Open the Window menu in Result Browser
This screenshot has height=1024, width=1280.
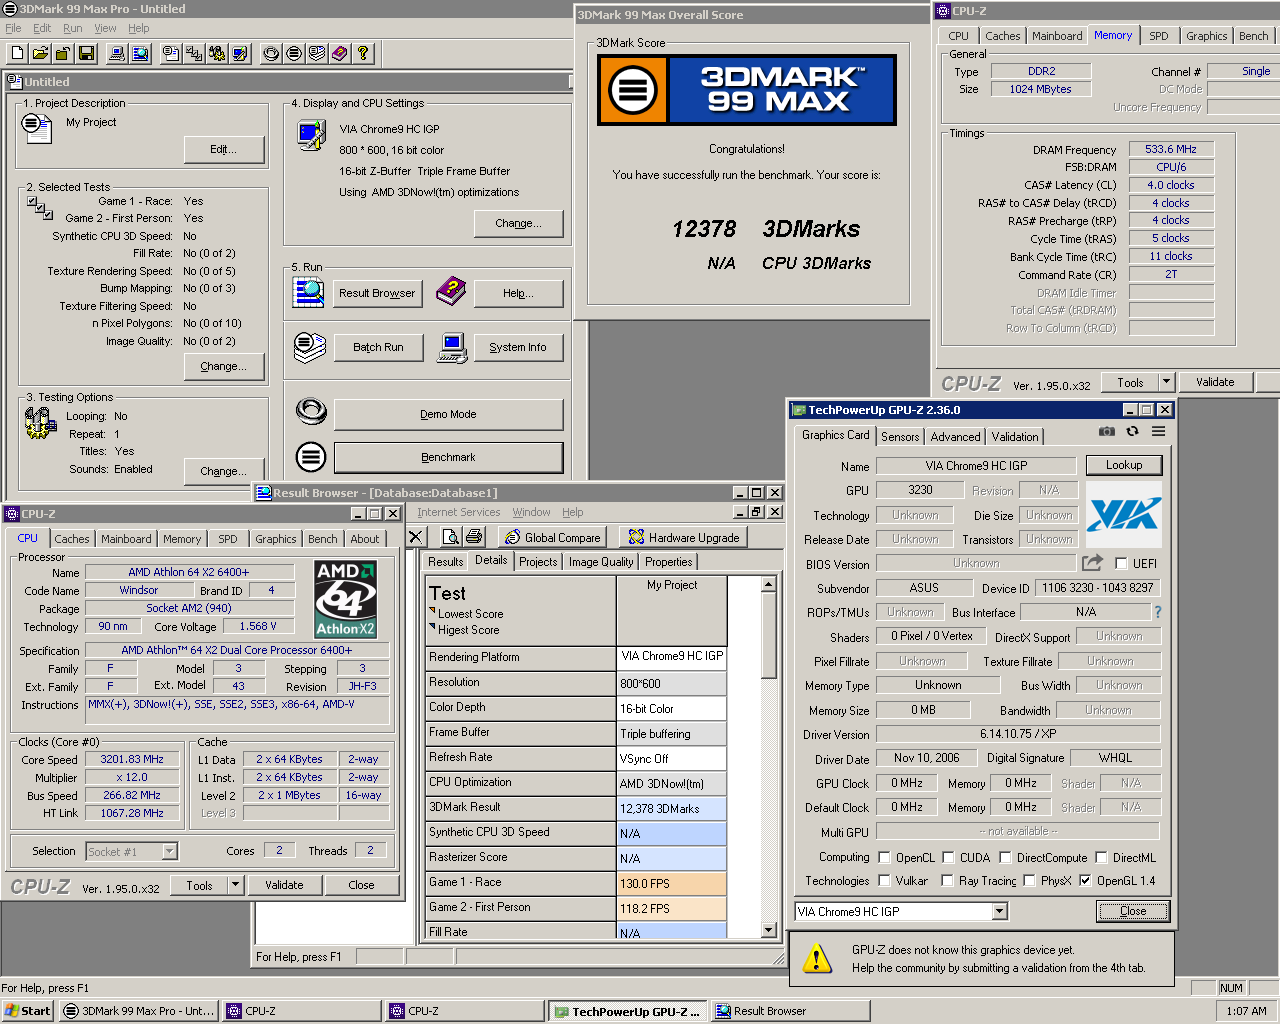(531, 512)
